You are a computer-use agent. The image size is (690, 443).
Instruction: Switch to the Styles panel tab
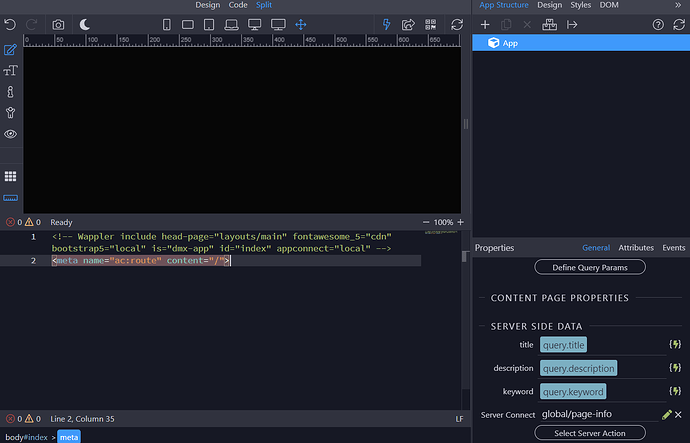(x=580, y=5)
